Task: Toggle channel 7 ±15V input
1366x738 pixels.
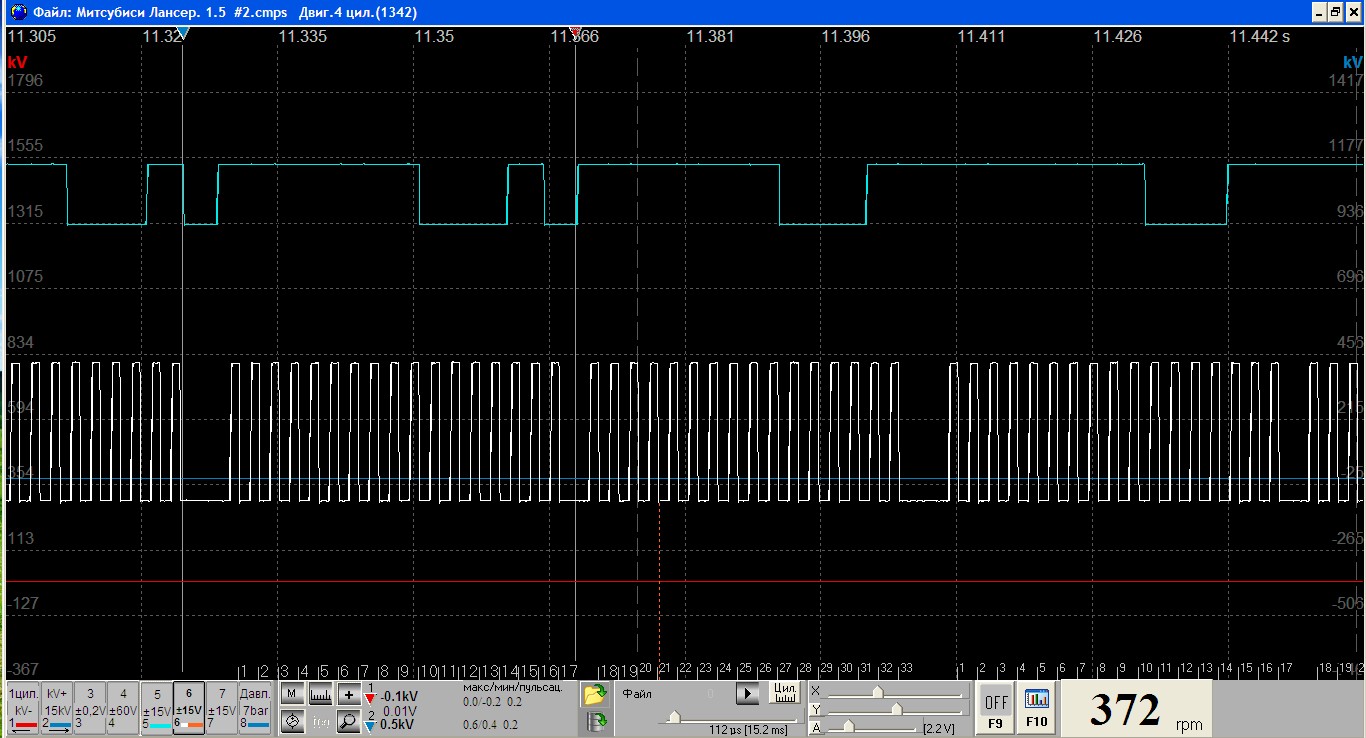Action: (x=222, y=707)
